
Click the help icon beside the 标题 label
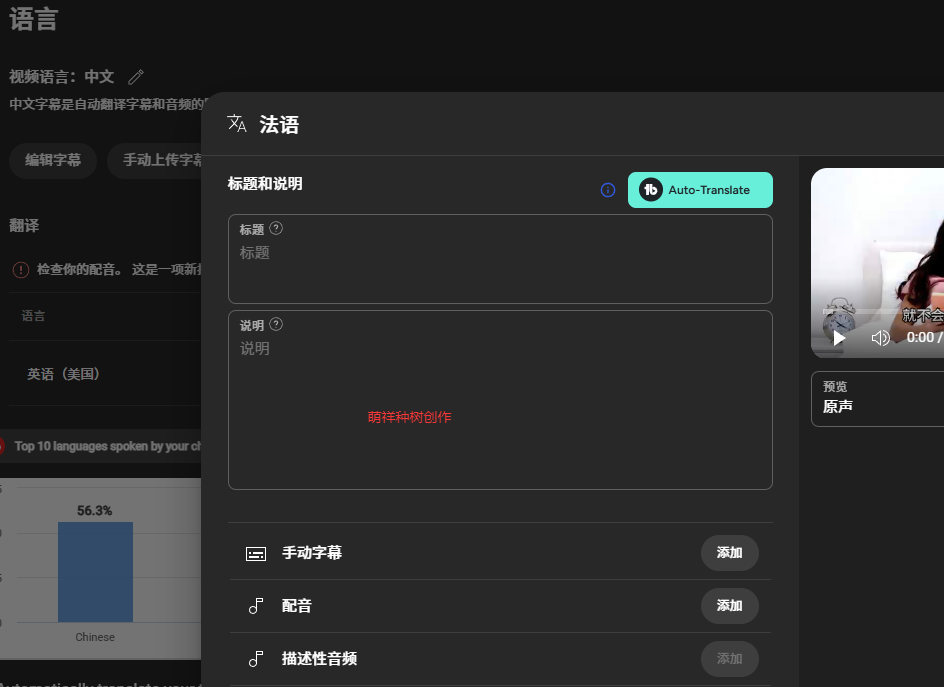[x=275, y=228]
